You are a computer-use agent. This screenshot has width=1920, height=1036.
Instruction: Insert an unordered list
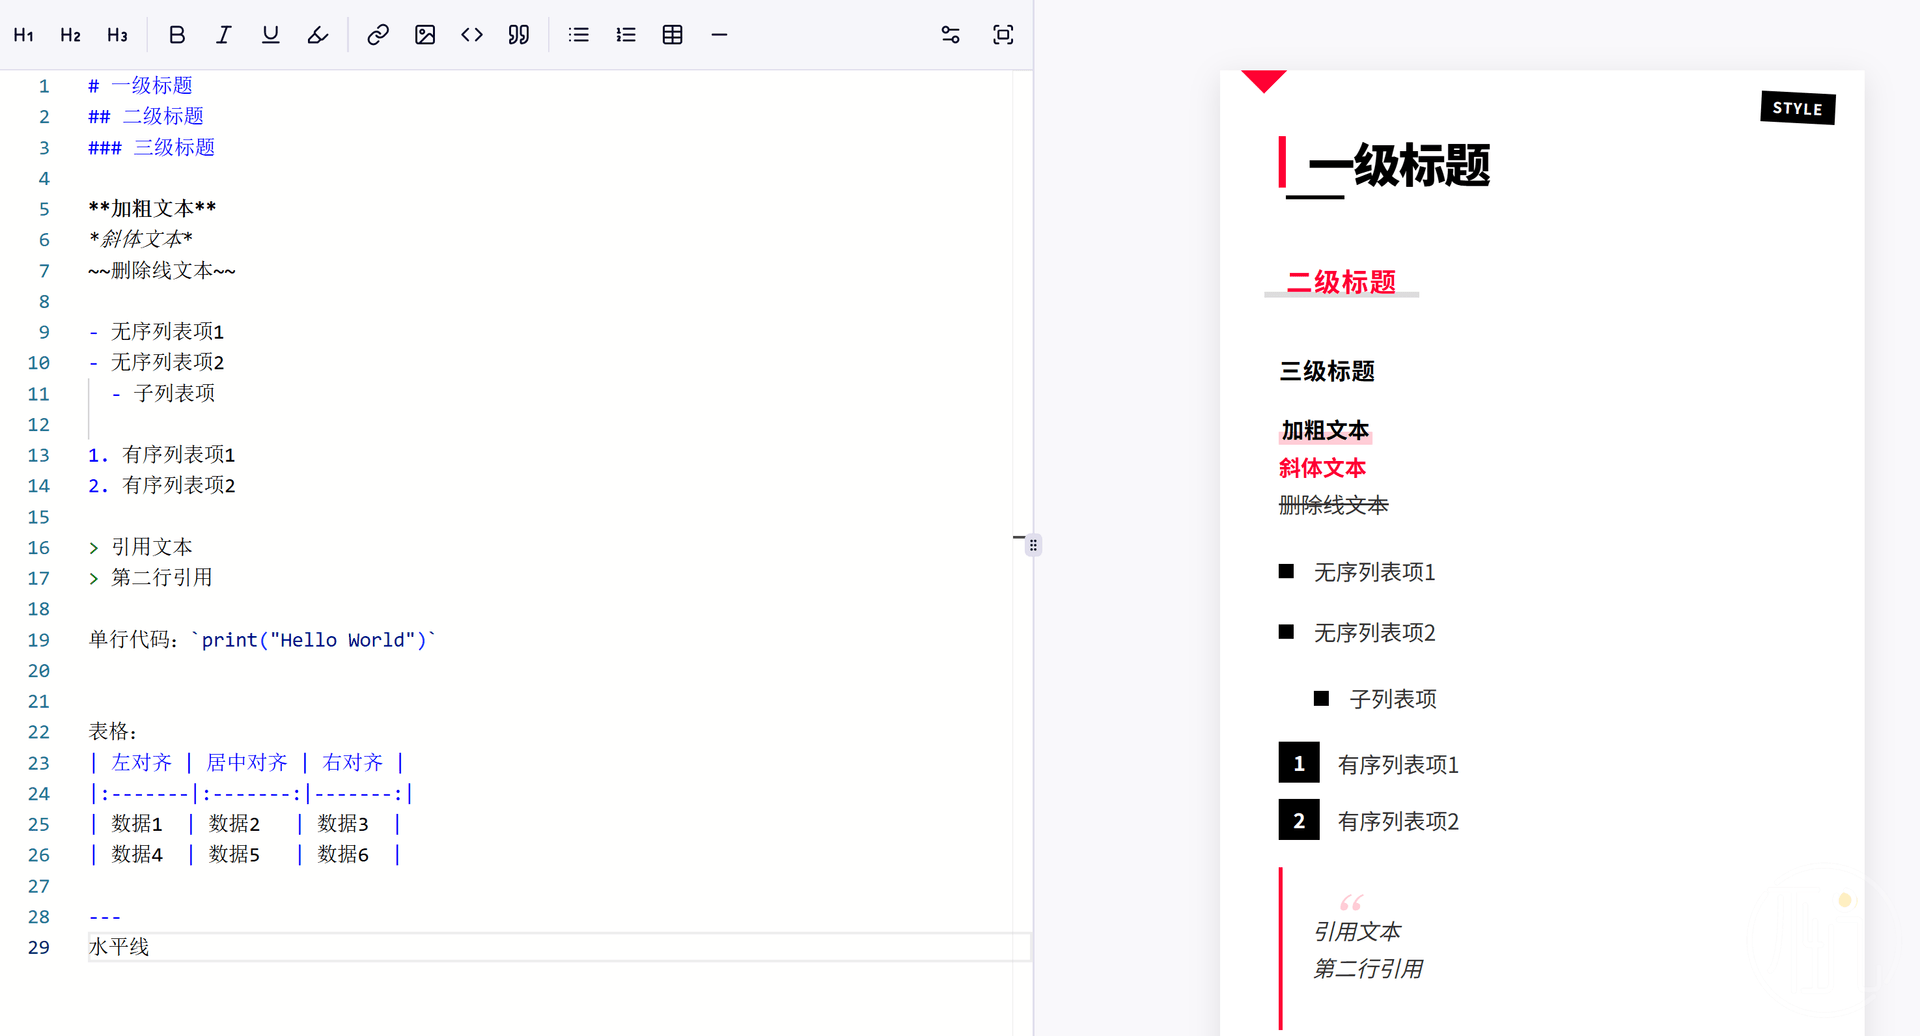[579, 35]
